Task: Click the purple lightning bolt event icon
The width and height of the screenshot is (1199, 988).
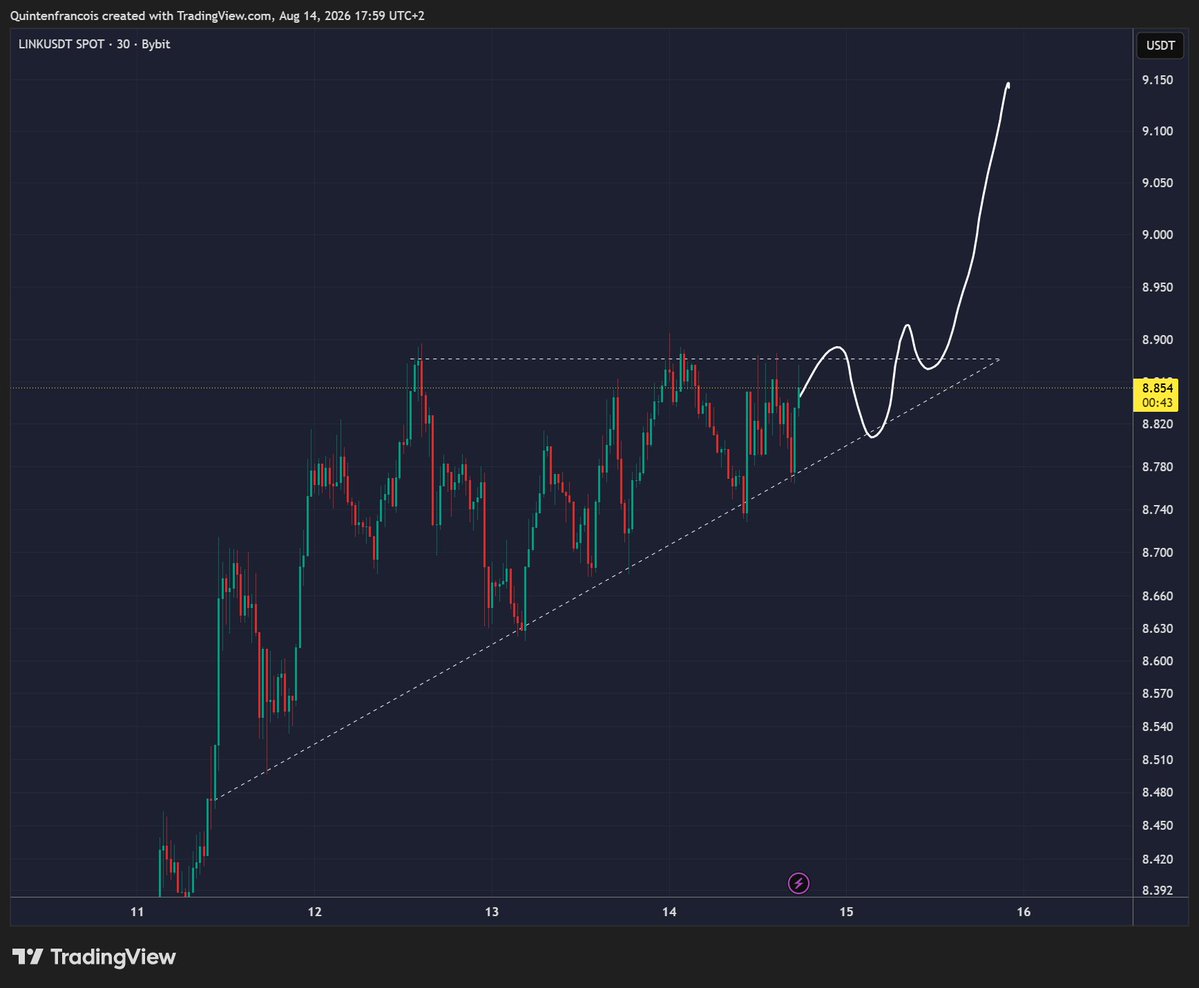Action: [798, 883]
